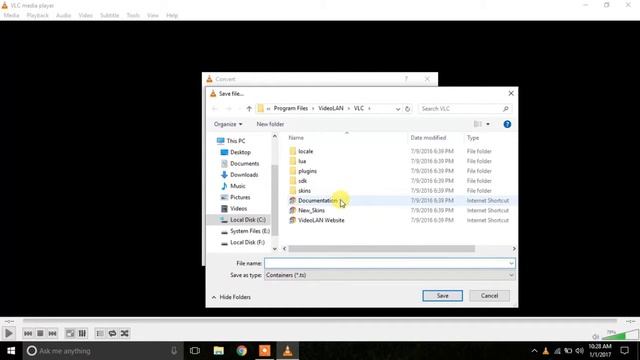Open Google Chrome from the taskbar
This screenshot has width=640, height=360.
click(242, 351)
